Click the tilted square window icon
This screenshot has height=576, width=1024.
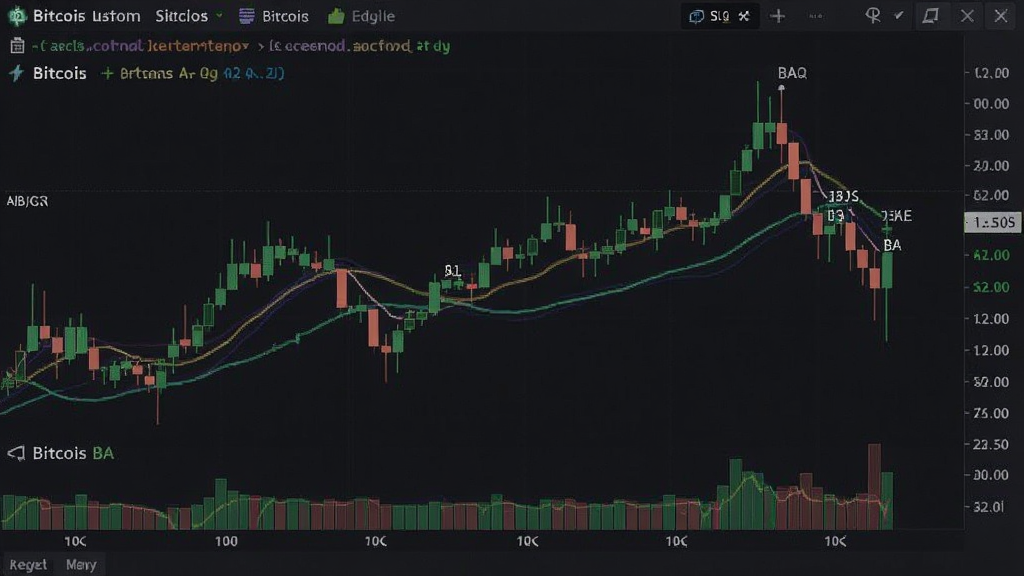point(931,16)
